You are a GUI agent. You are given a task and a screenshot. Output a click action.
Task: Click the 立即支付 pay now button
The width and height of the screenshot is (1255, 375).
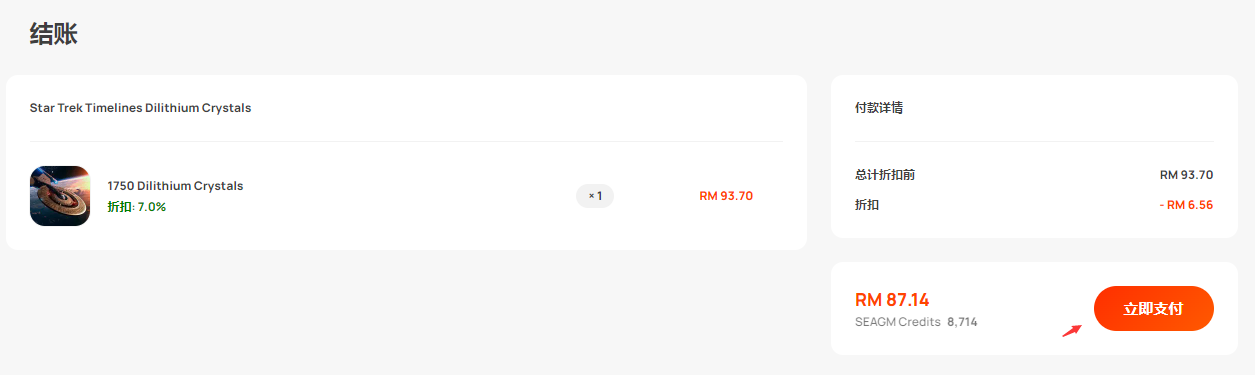1153,309
